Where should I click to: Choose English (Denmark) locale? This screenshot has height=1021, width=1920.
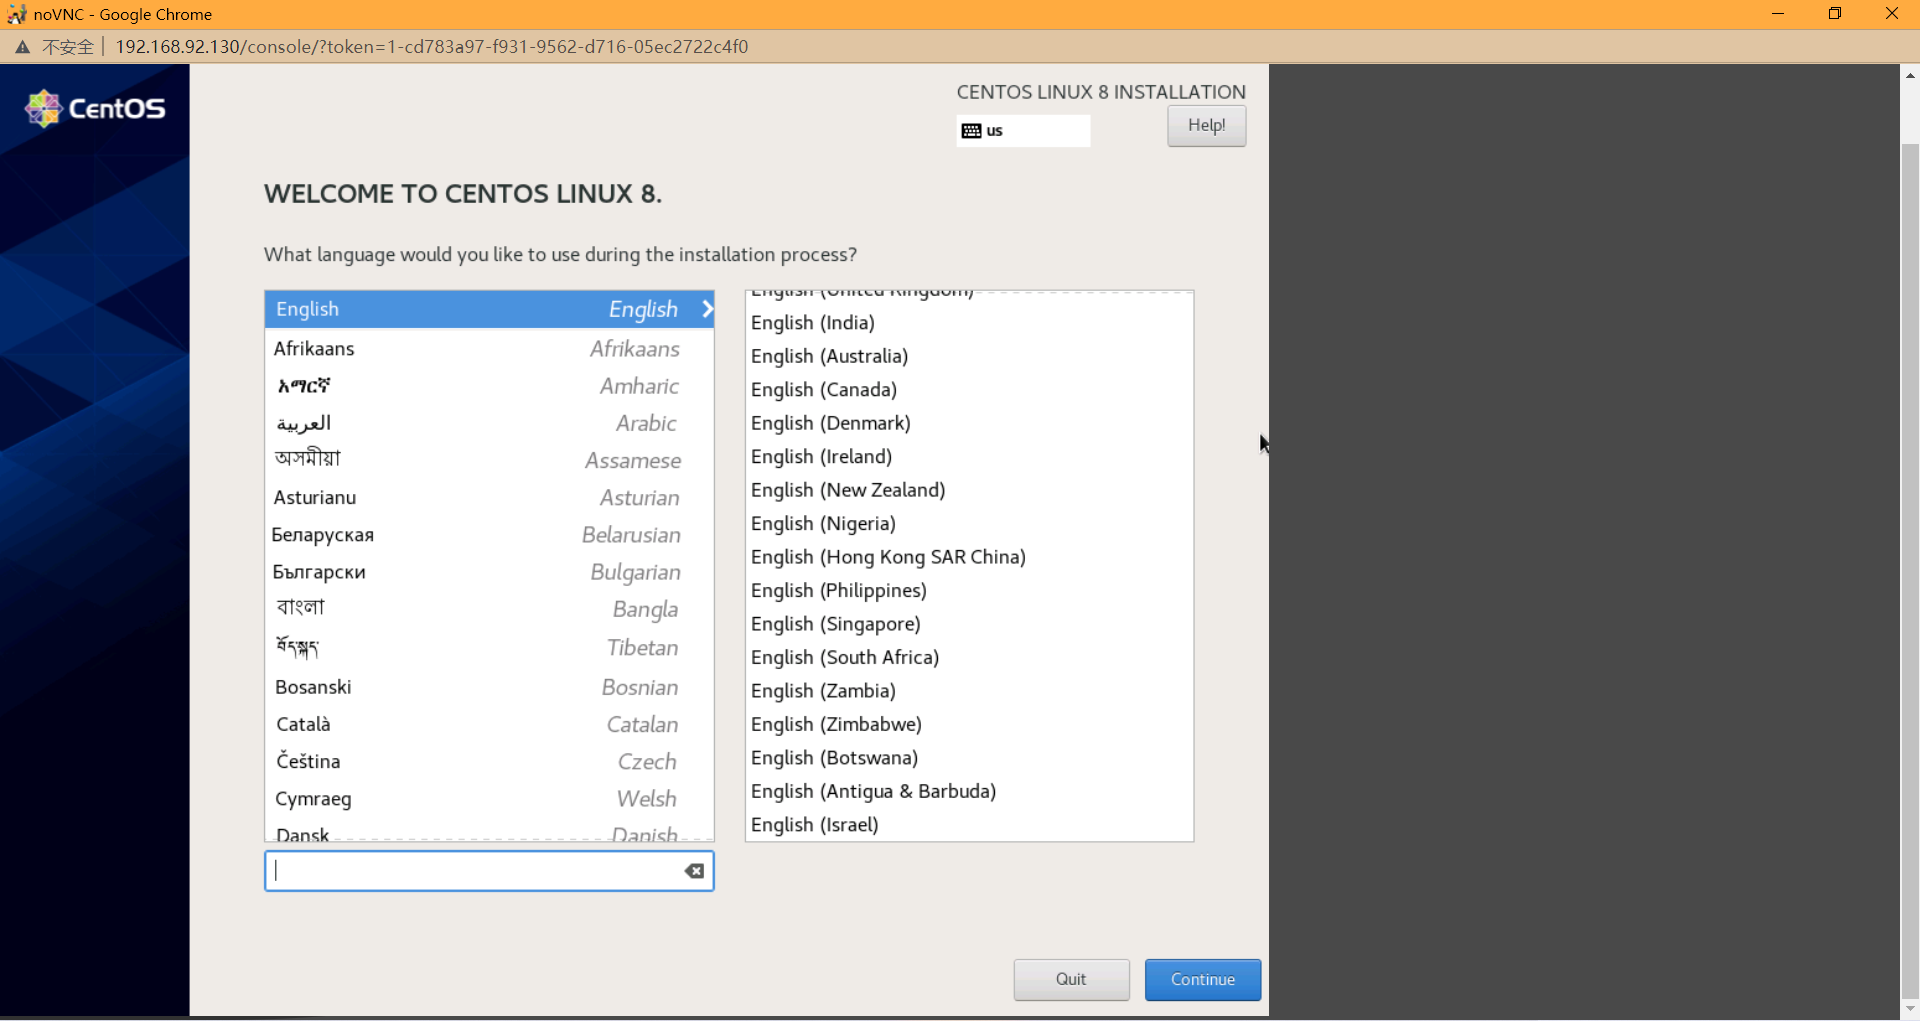click(969, 423)
